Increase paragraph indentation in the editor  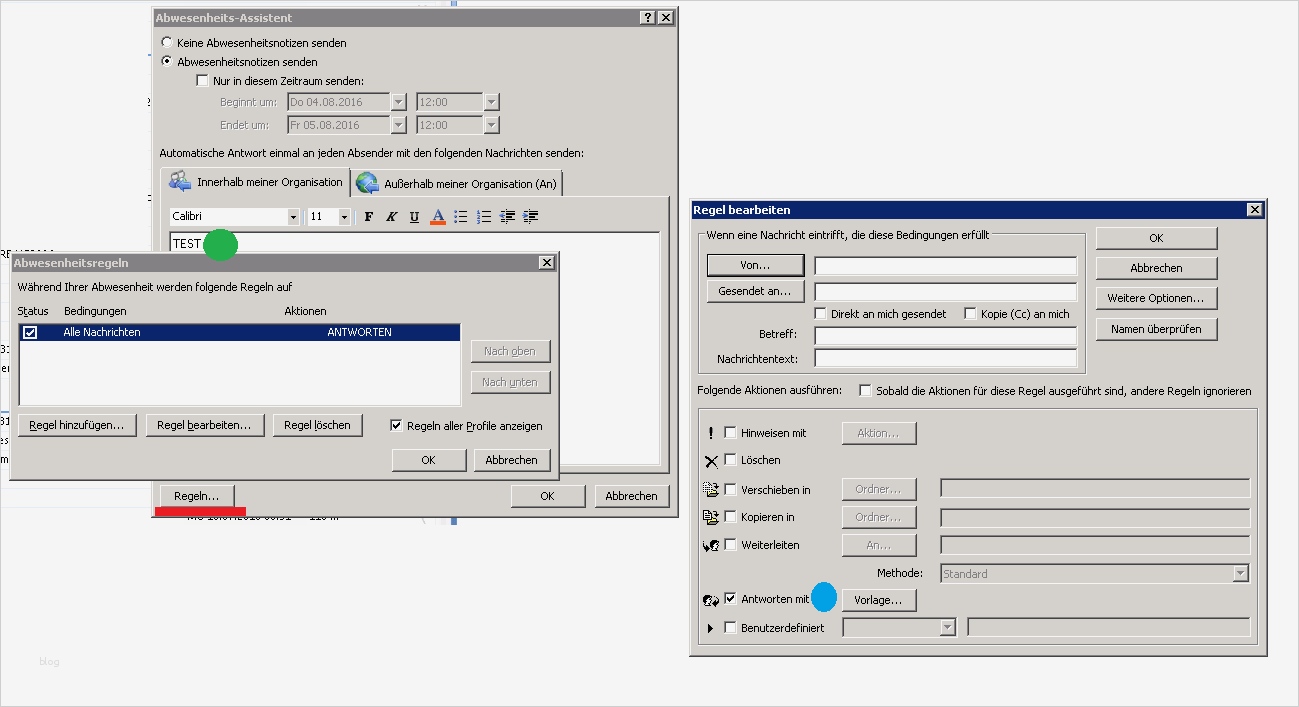click(x=529, y=215)
